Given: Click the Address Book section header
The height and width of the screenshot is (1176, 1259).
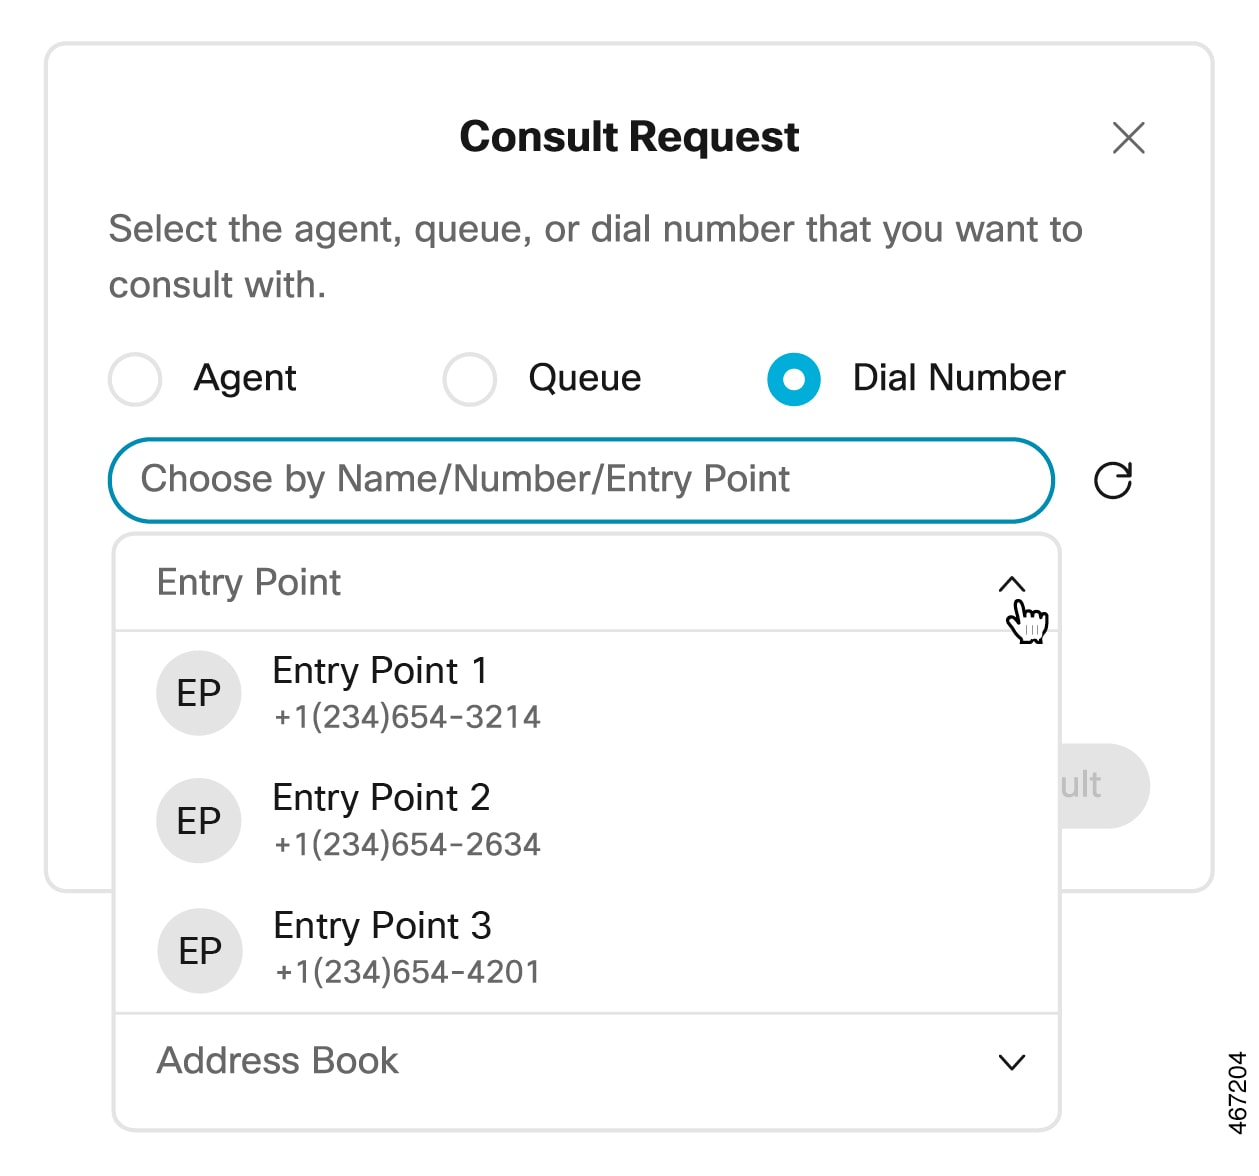Looking at the screenshot, I should tap(587, 1061).
